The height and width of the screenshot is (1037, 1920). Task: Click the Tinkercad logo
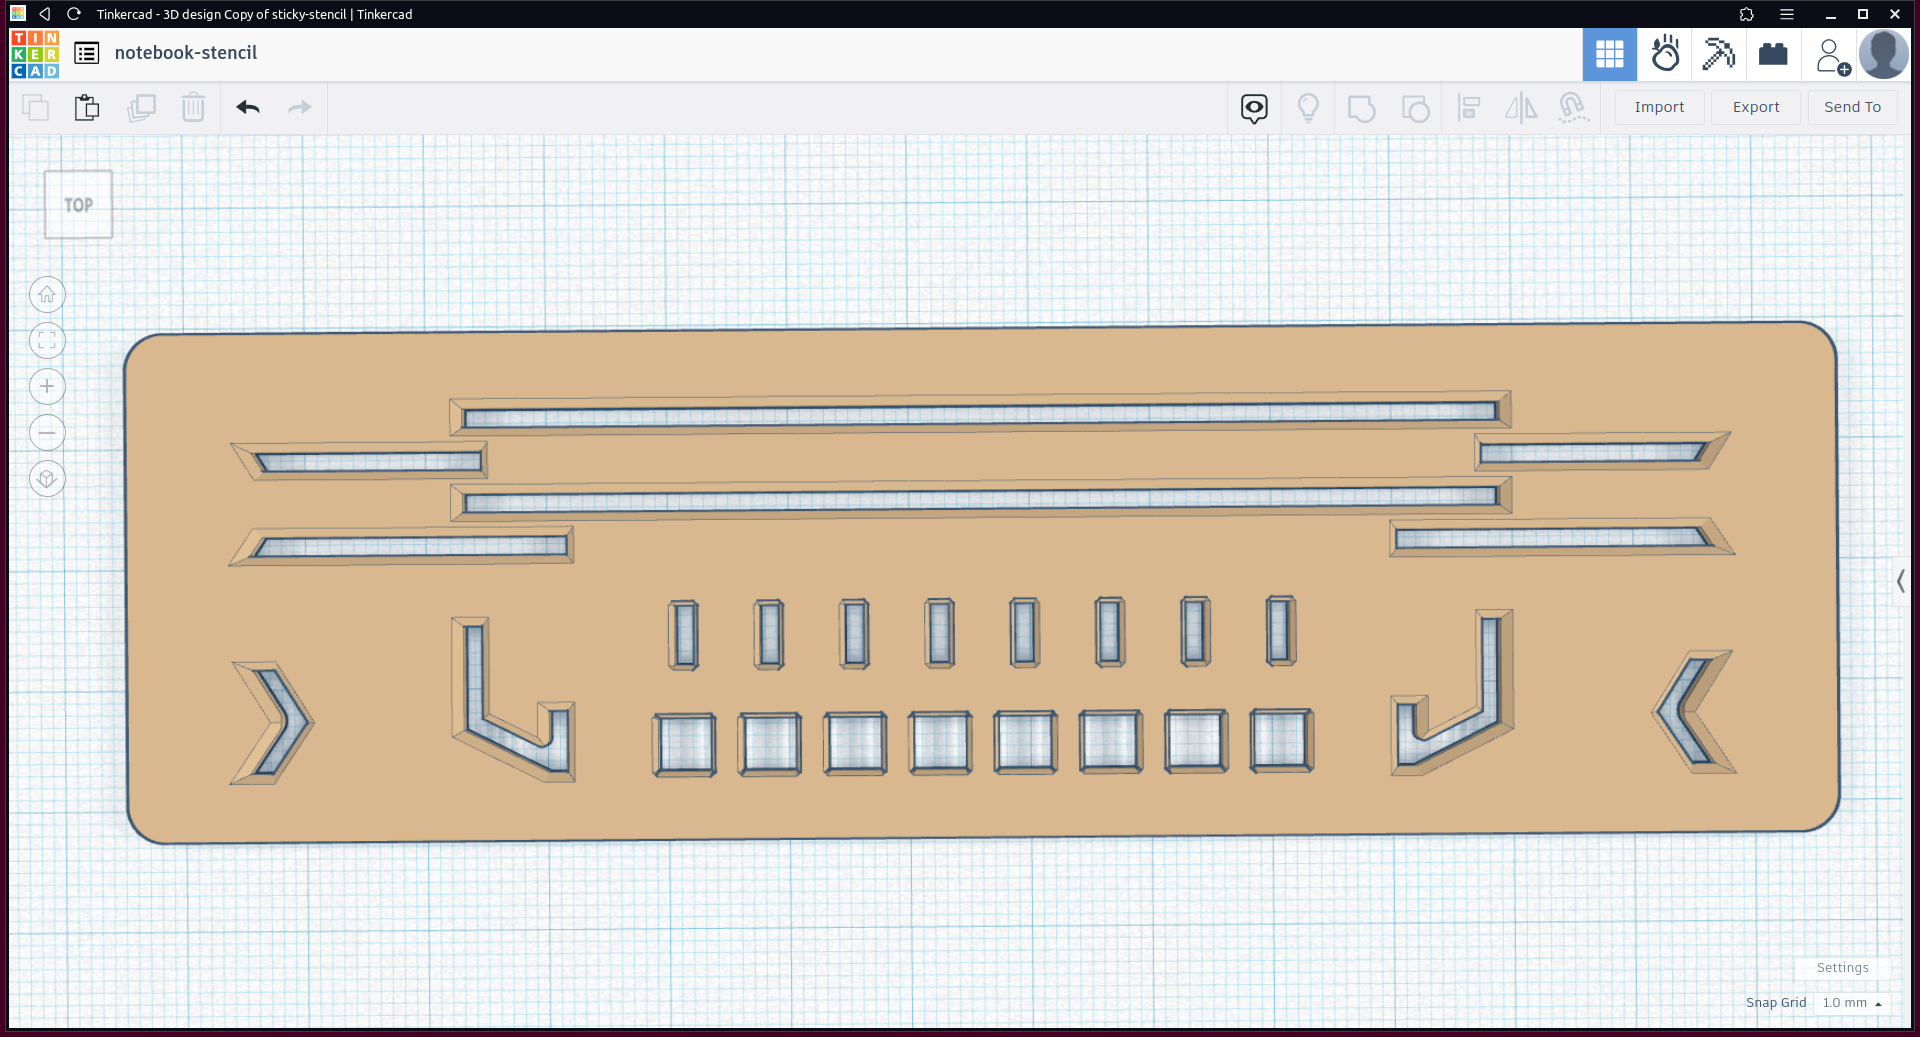click(x=35, y=54)
